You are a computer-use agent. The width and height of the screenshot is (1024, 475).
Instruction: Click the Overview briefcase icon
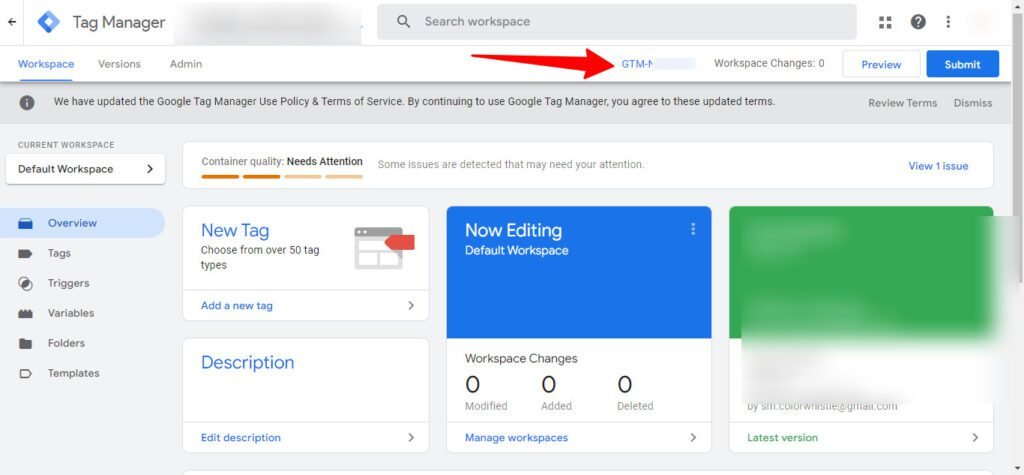click(x=25, y=223)
